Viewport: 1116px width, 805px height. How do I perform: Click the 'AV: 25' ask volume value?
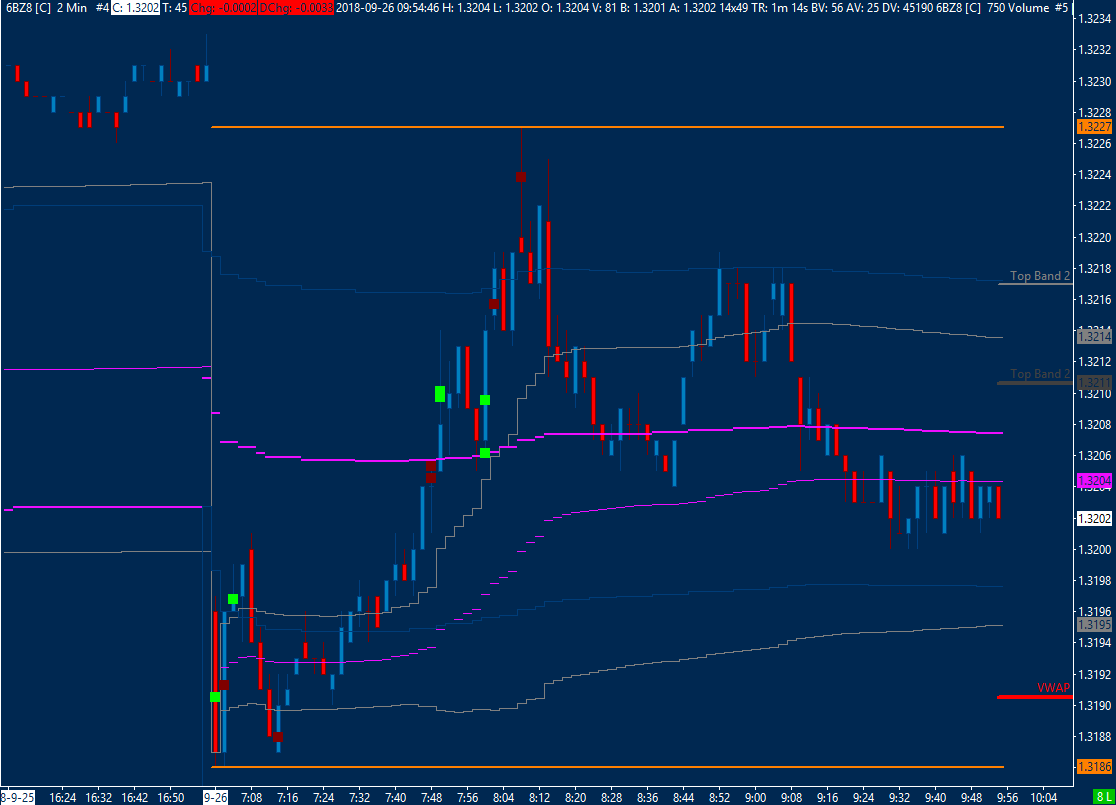[863, 8]
